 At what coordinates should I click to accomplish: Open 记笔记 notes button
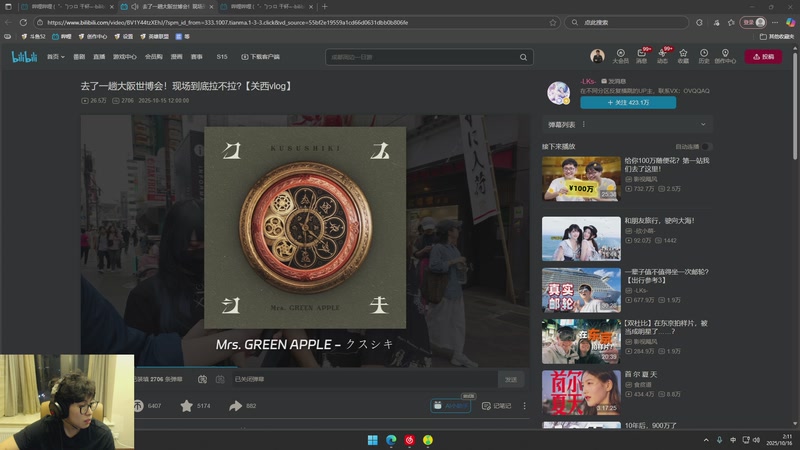[496, 406]
